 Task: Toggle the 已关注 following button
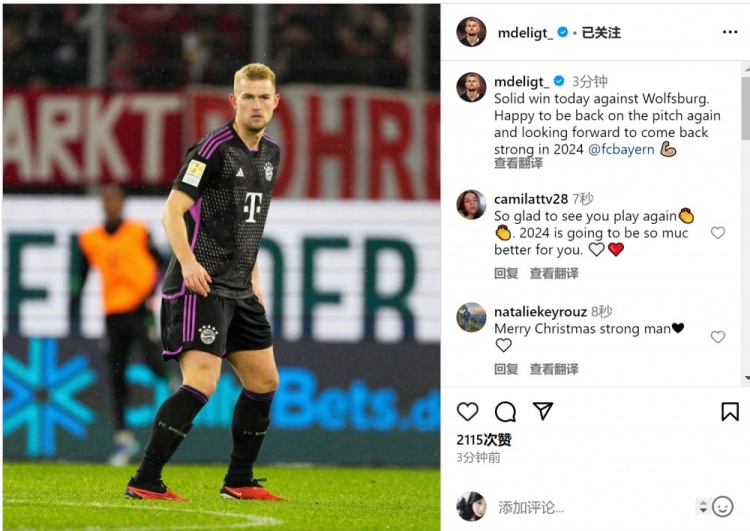pos(601,33)
